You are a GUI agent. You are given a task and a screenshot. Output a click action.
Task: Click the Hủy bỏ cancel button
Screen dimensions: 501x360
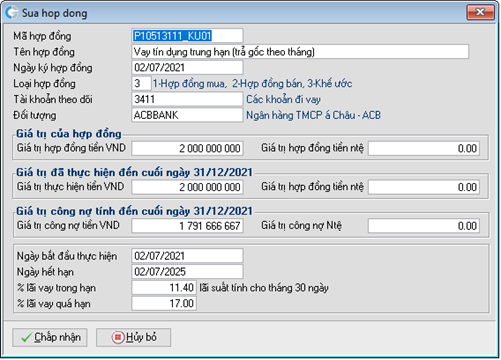tap(133, 337)
